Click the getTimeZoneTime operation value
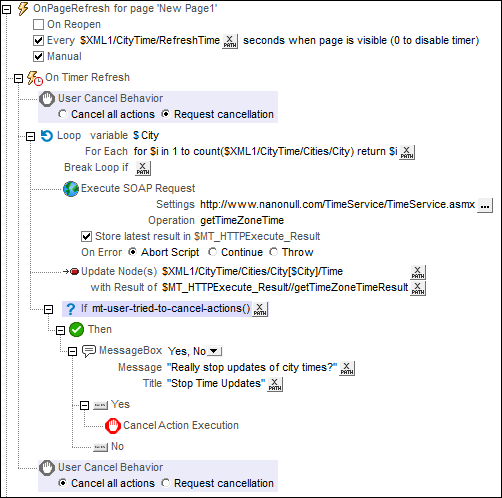Image resolution: width=502 pixels, height=498 pixels. pos(242,220)
